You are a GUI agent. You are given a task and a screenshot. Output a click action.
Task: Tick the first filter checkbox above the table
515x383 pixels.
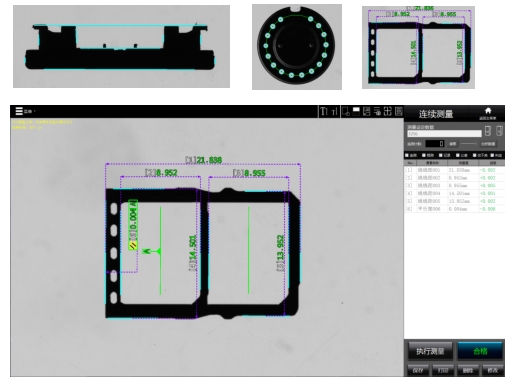click(x=407, y=155)
